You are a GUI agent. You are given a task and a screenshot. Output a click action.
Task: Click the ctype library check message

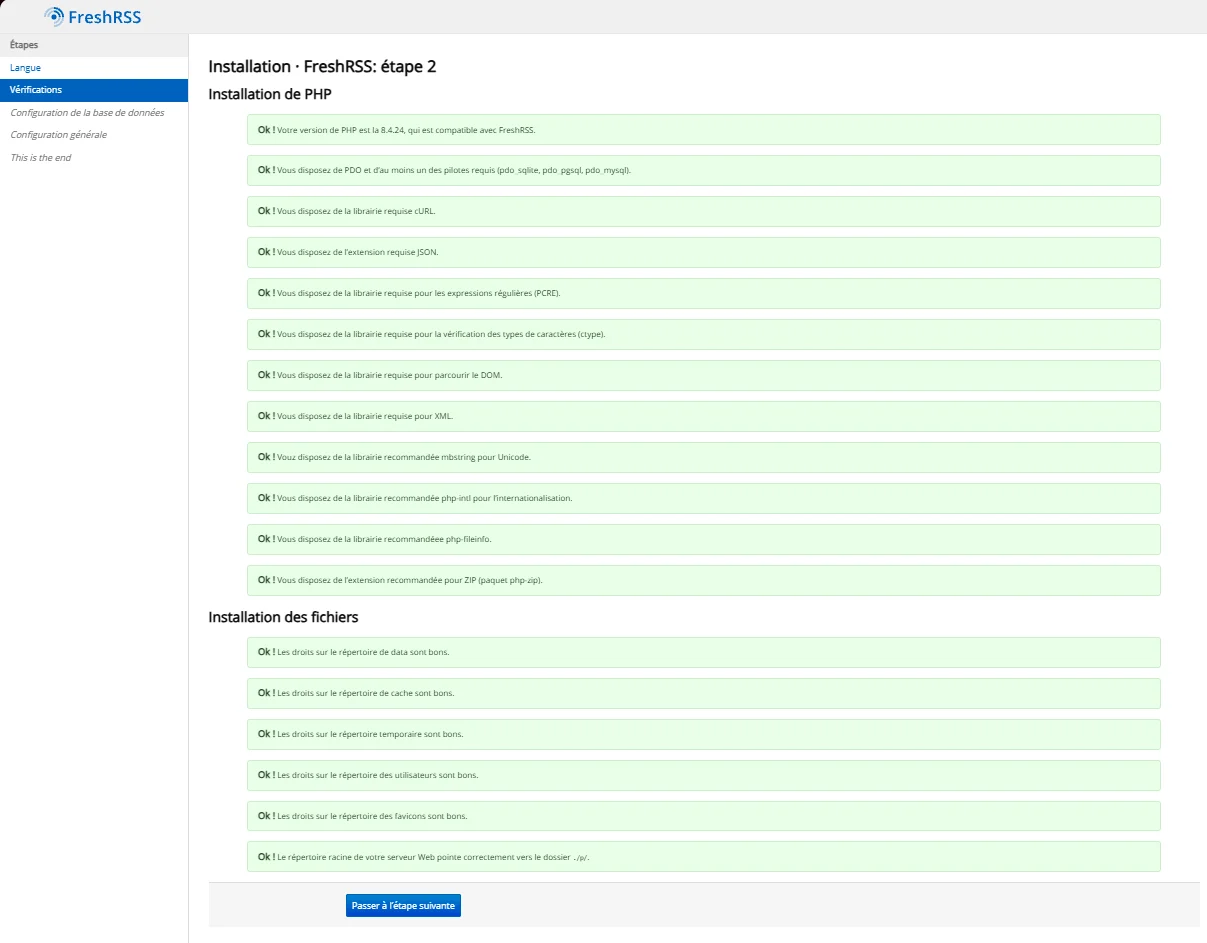pos(703,335)
